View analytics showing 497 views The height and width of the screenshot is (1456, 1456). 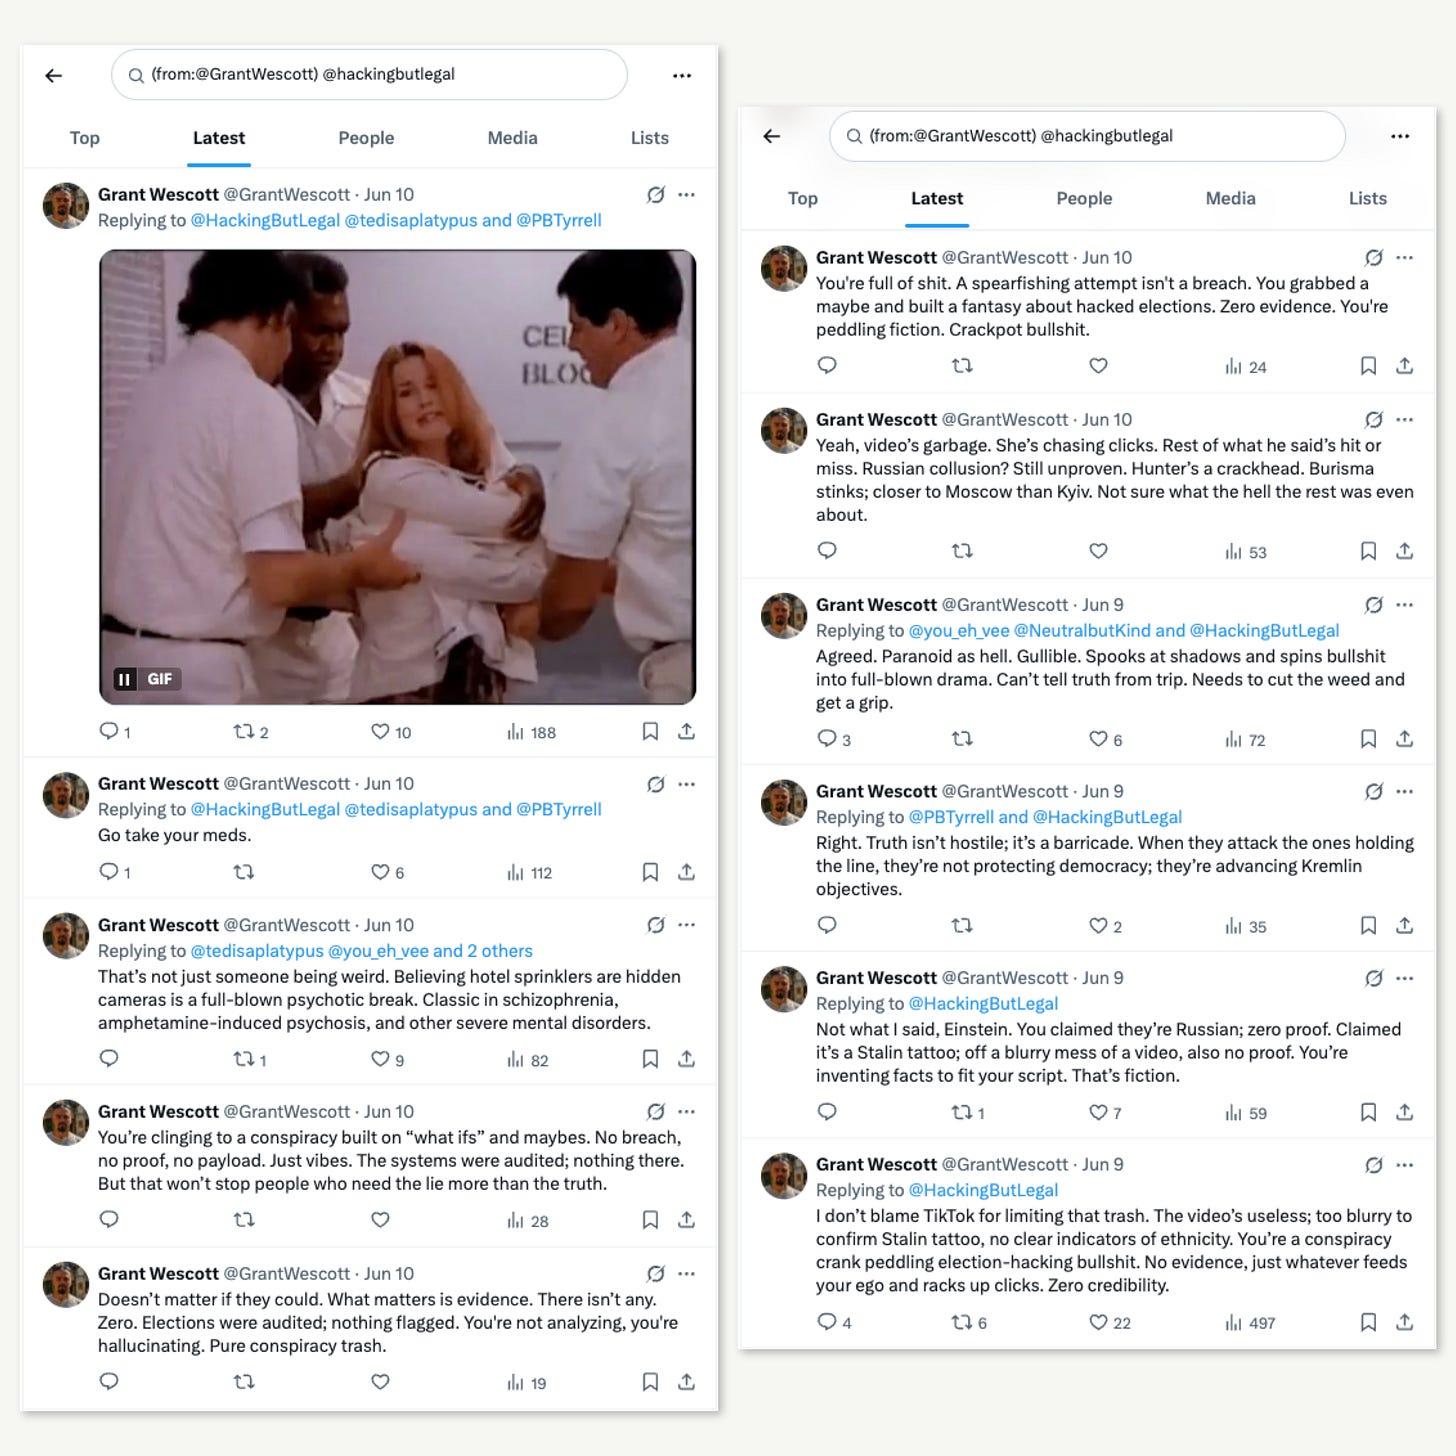(1250, 1323)
